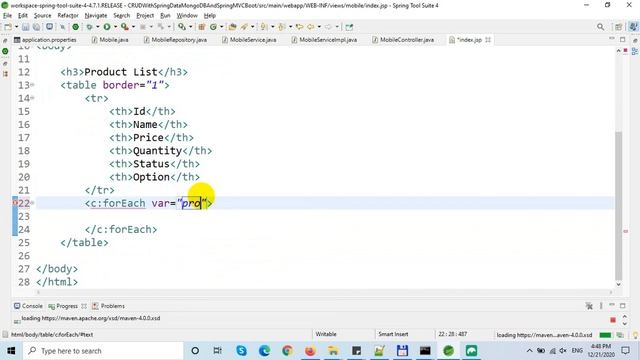
Task: Click the Debug bug icon
Action: [x=89, y=27]
